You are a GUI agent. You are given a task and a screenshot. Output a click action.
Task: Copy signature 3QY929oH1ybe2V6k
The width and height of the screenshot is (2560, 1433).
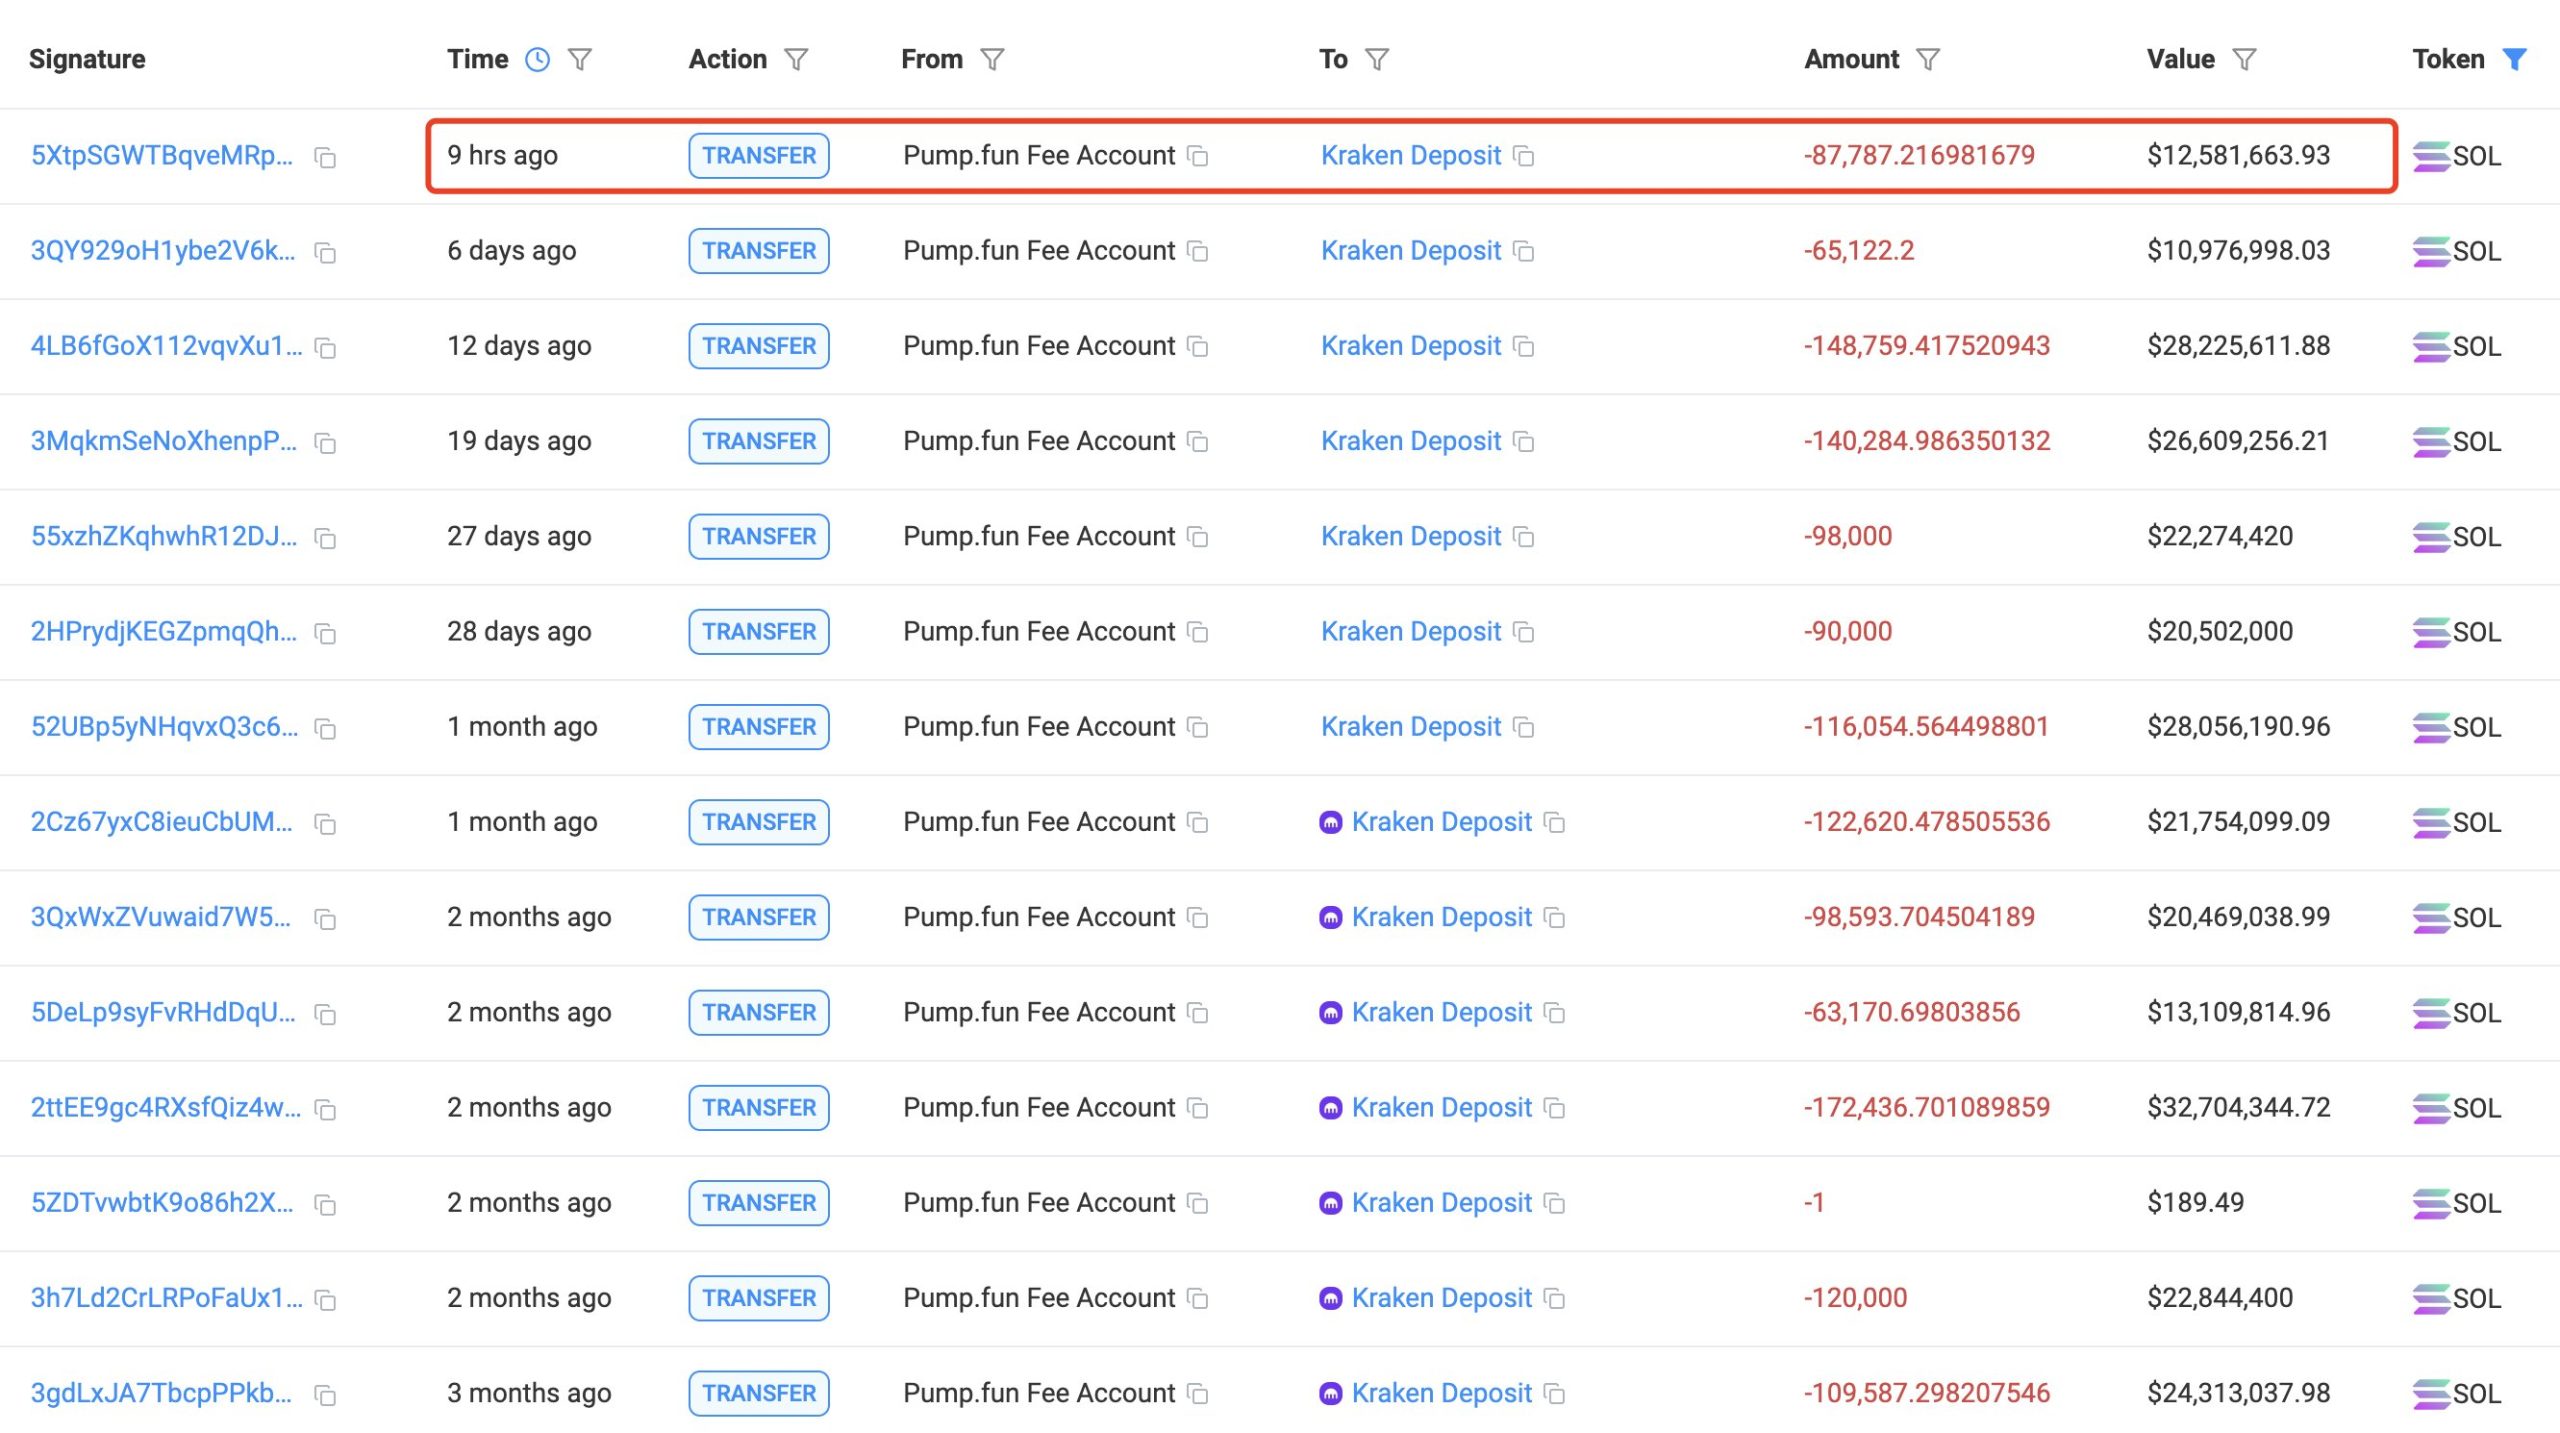coord(325,253)
